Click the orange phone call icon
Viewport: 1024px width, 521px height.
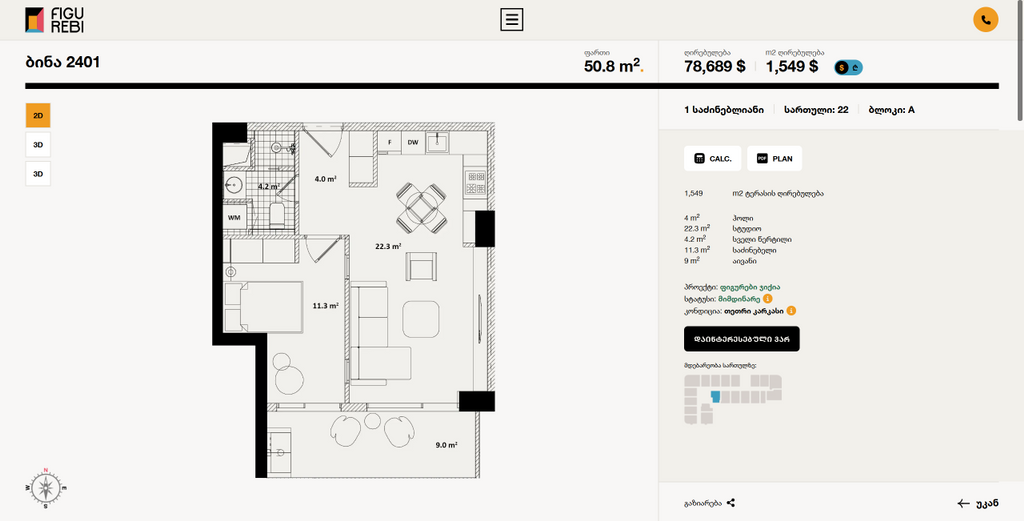985,20
